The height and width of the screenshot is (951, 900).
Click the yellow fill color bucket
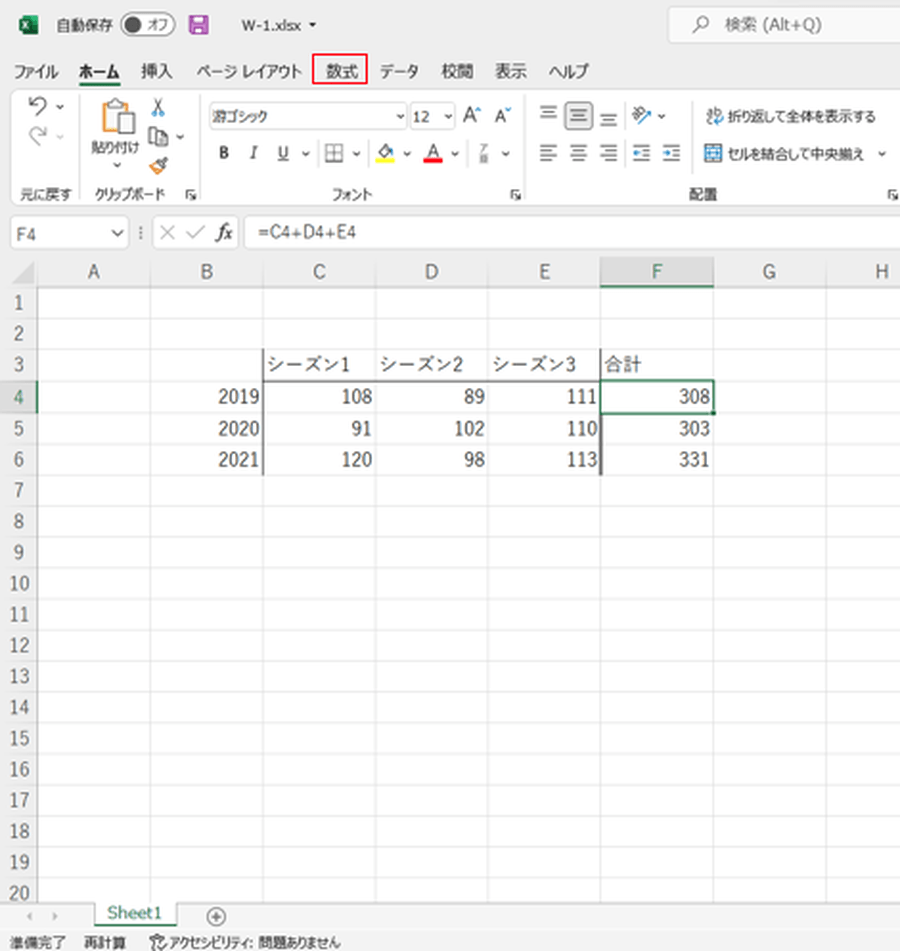(385, 153)
